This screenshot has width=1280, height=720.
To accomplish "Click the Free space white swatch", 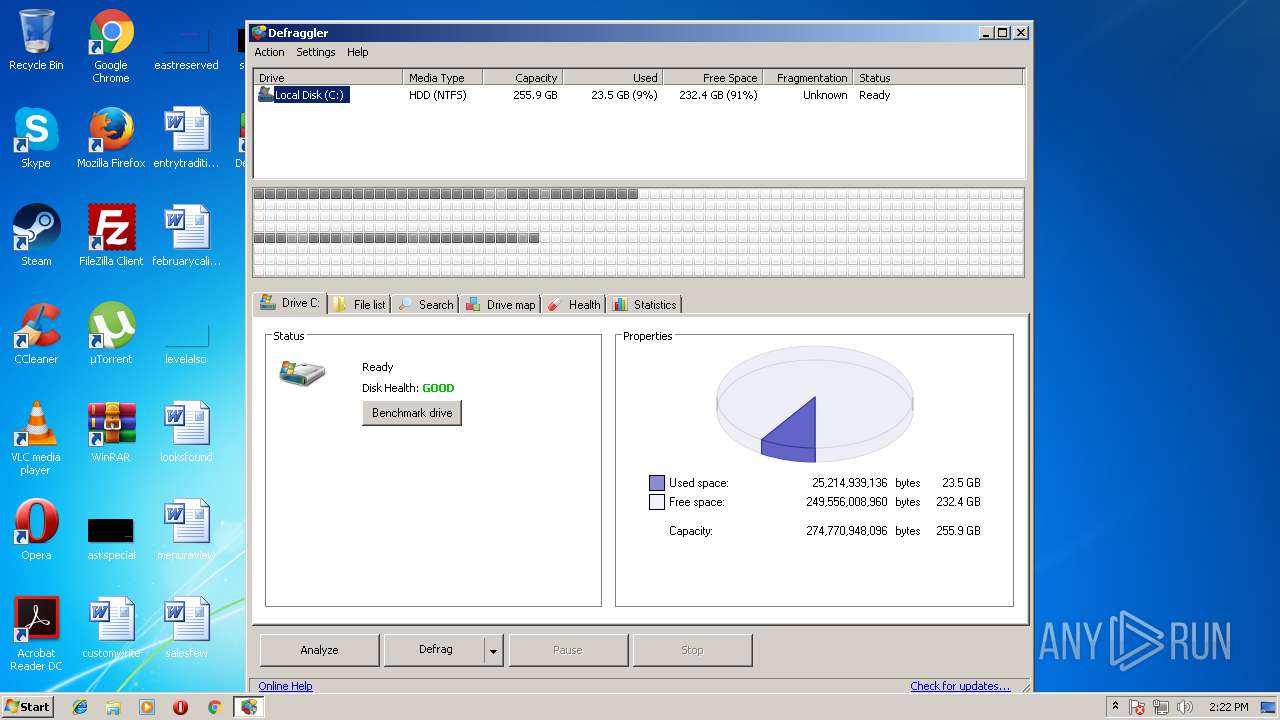I will coord(657,502).
